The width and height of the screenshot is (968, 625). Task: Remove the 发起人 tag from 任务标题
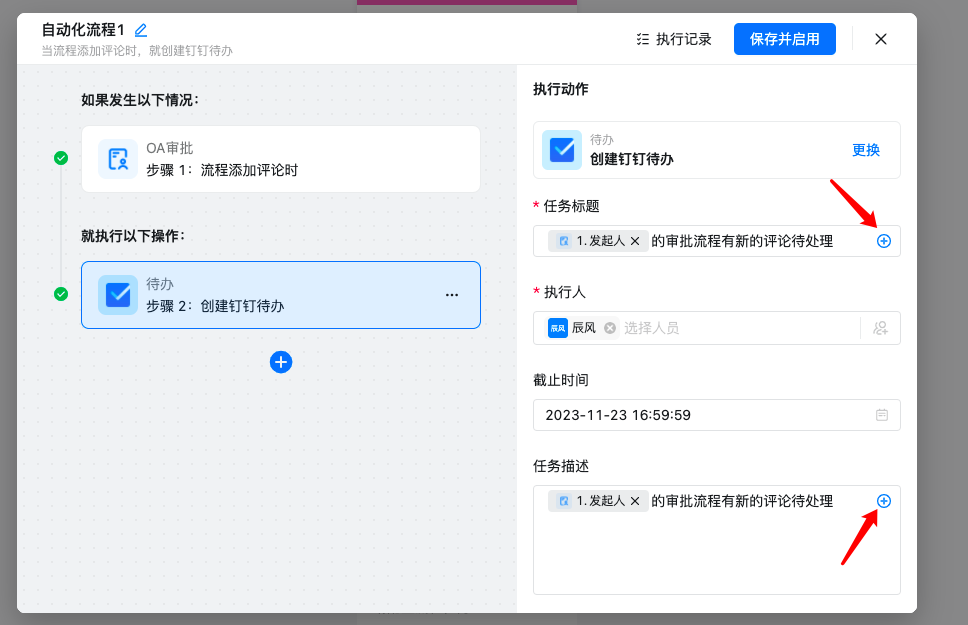click(x=635, y=241)
